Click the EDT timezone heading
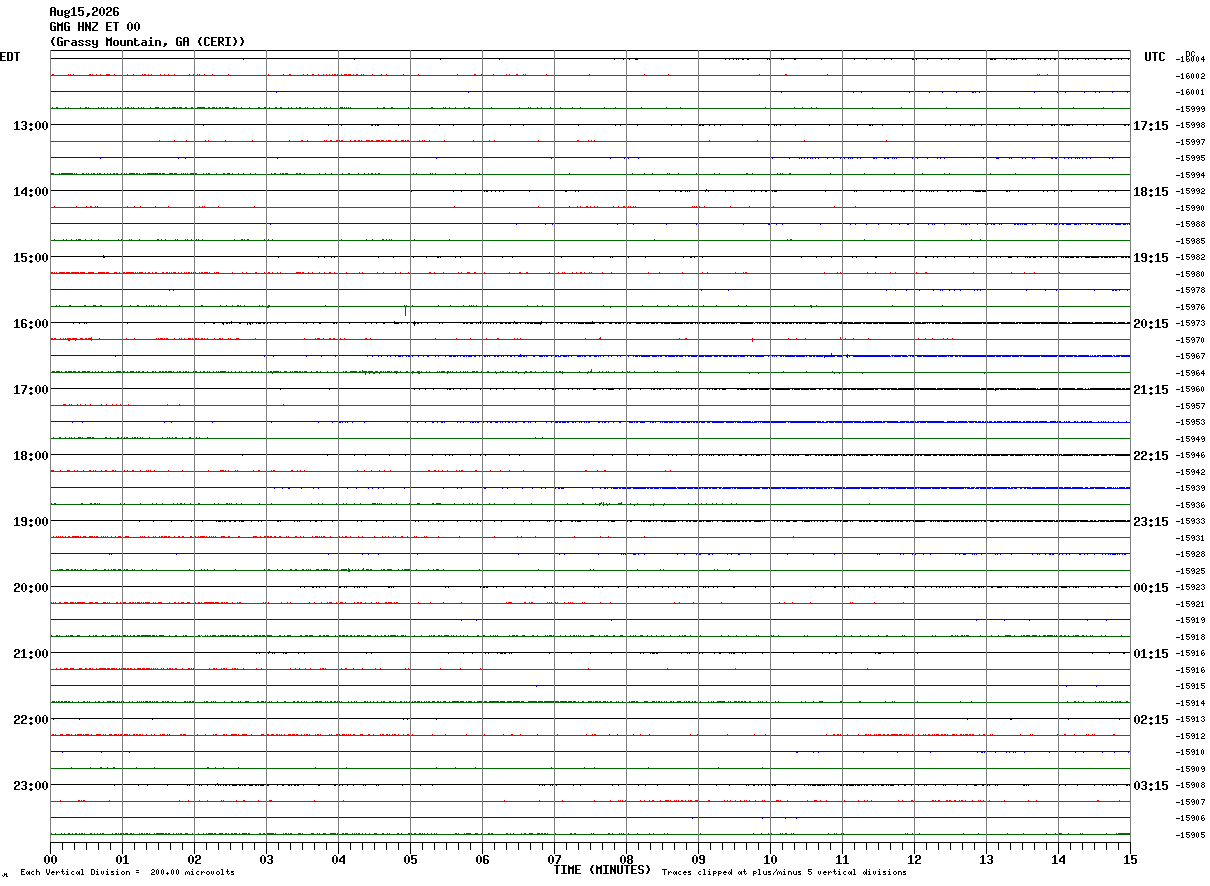The height and width of the screenshot is (886, 1210). [x=10, y=57]
